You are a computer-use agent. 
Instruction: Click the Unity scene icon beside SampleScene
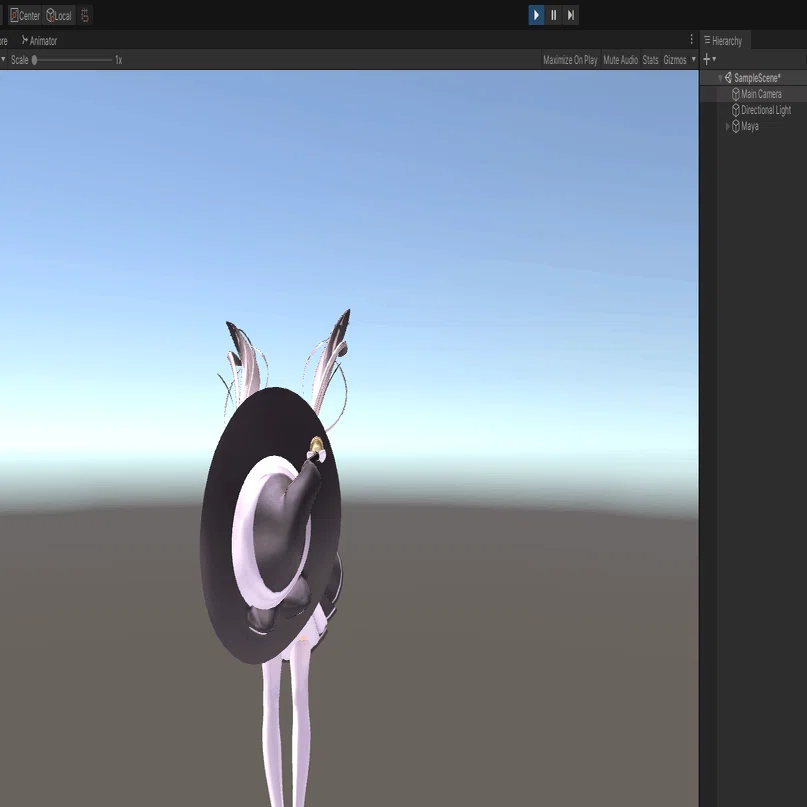click(x=728, y=78)
